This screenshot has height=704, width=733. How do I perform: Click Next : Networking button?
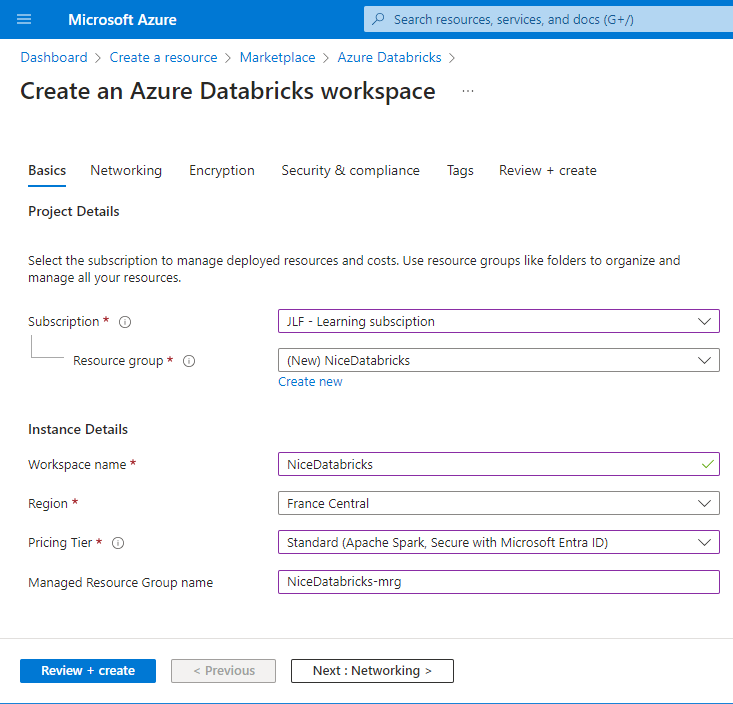click(372, 671)
